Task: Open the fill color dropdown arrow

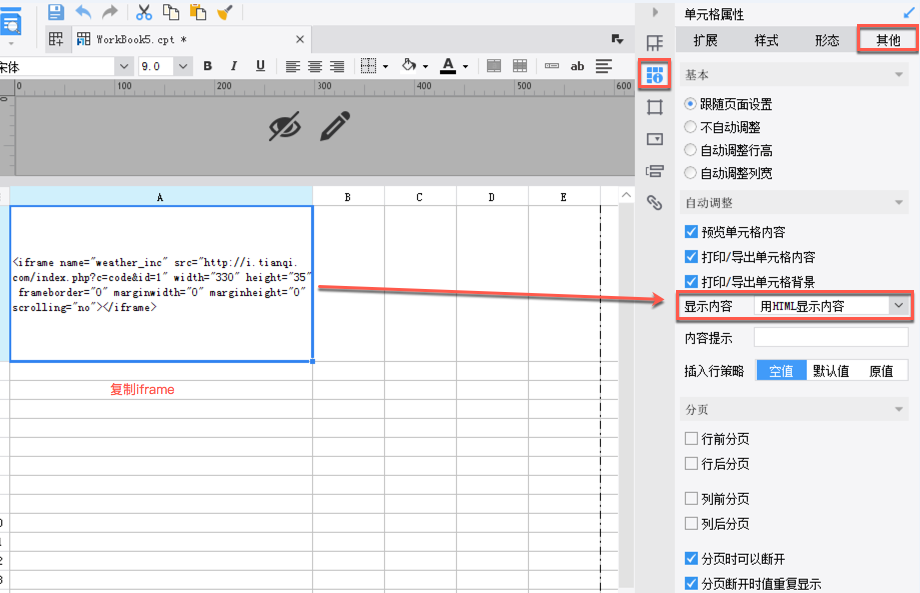Action: (x=425, y=66)
